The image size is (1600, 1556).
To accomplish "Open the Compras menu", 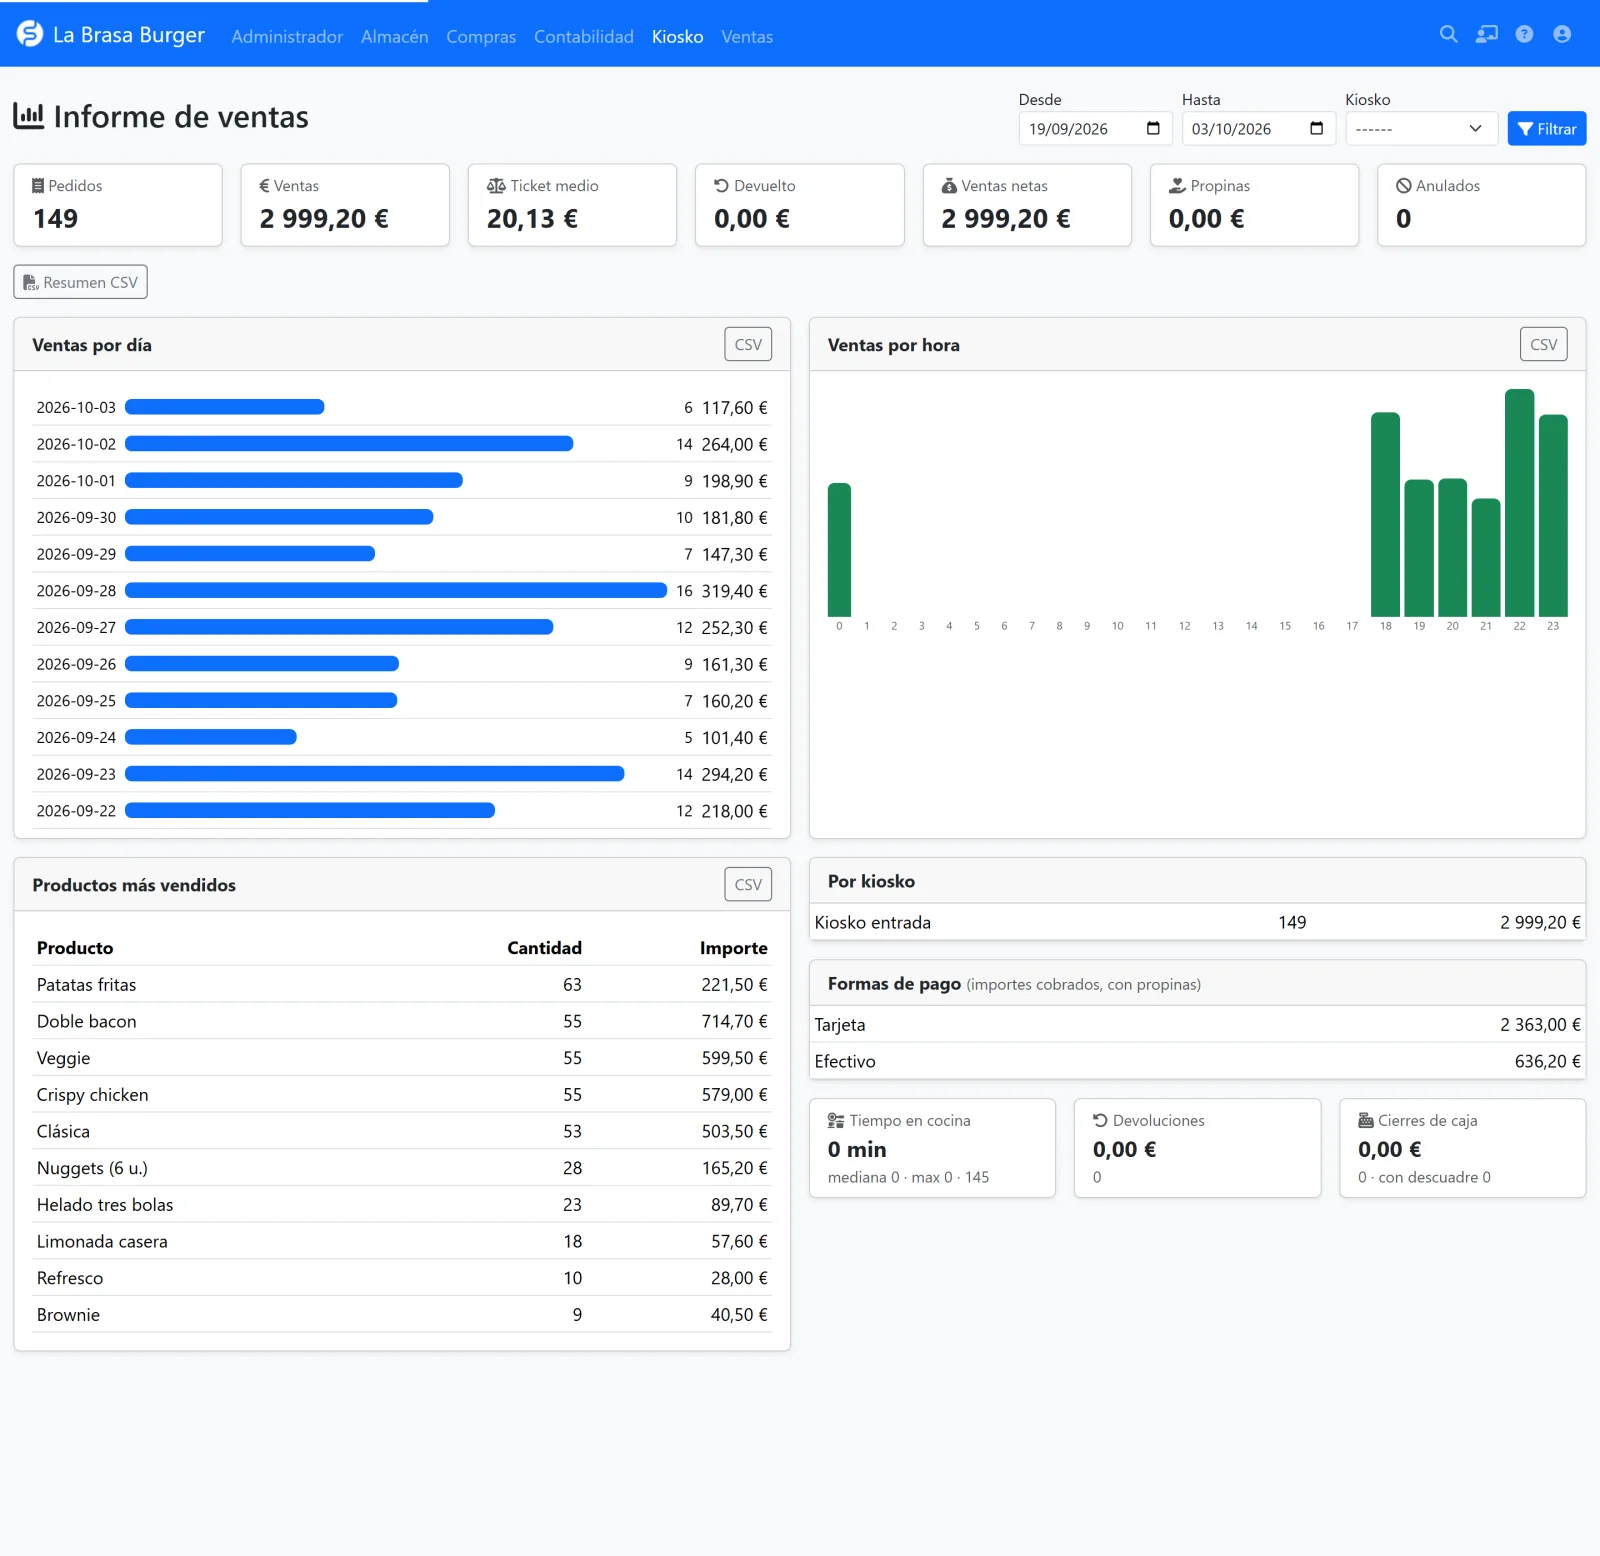I will pos(481,37).
